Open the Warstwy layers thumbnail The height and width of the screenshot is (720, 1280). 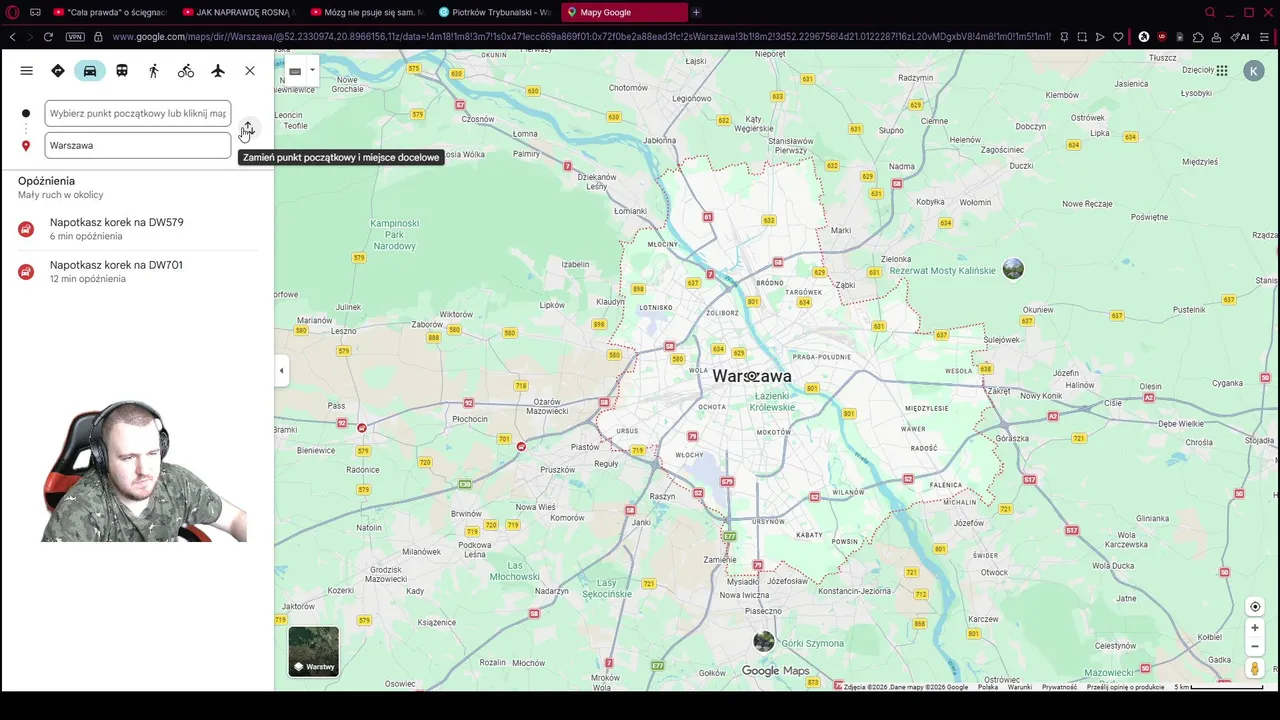click(x=314, y=651)
